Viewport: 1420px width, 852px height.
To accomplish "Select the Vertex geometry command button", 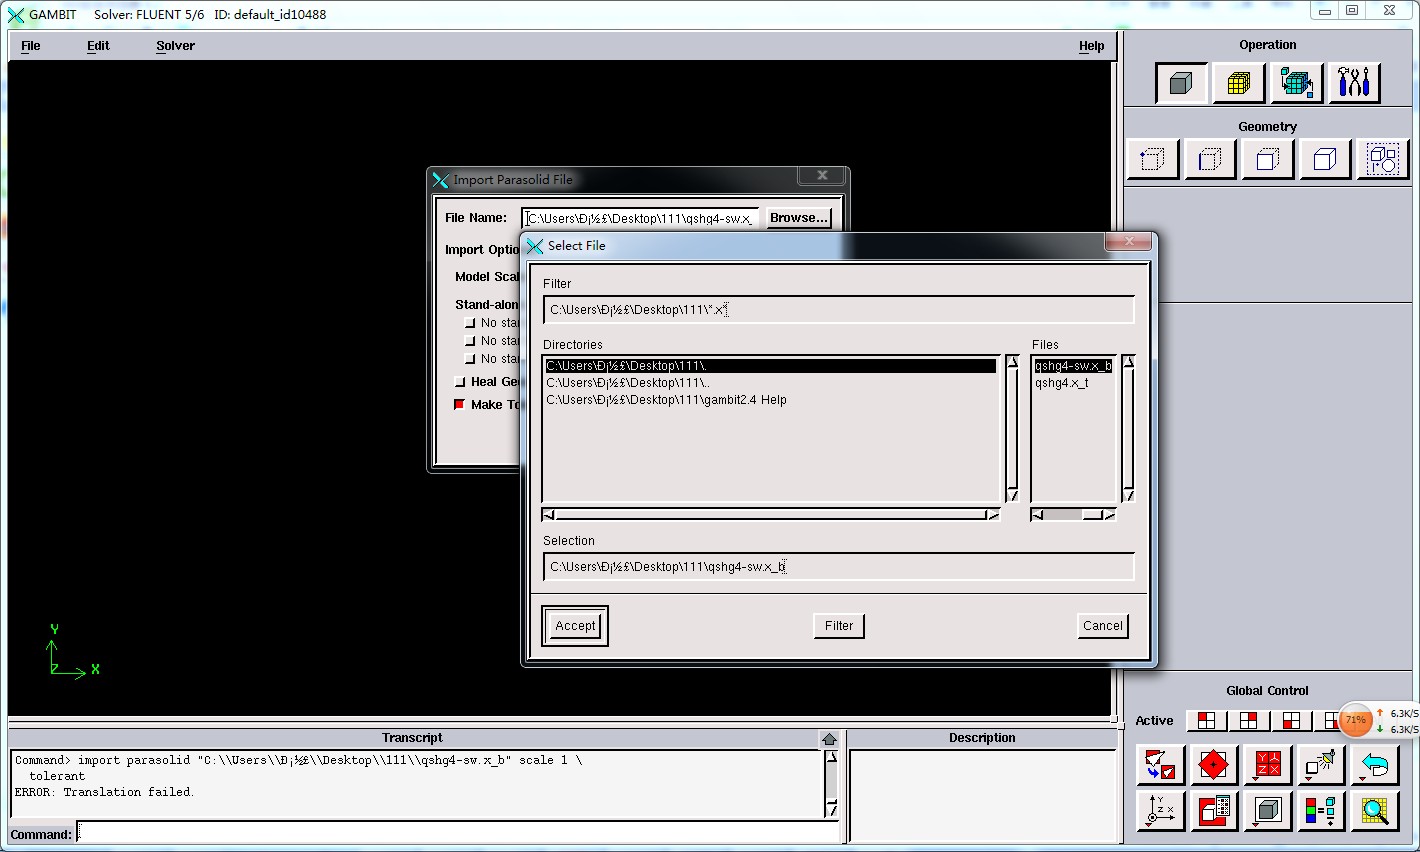I will point(1152,160).
